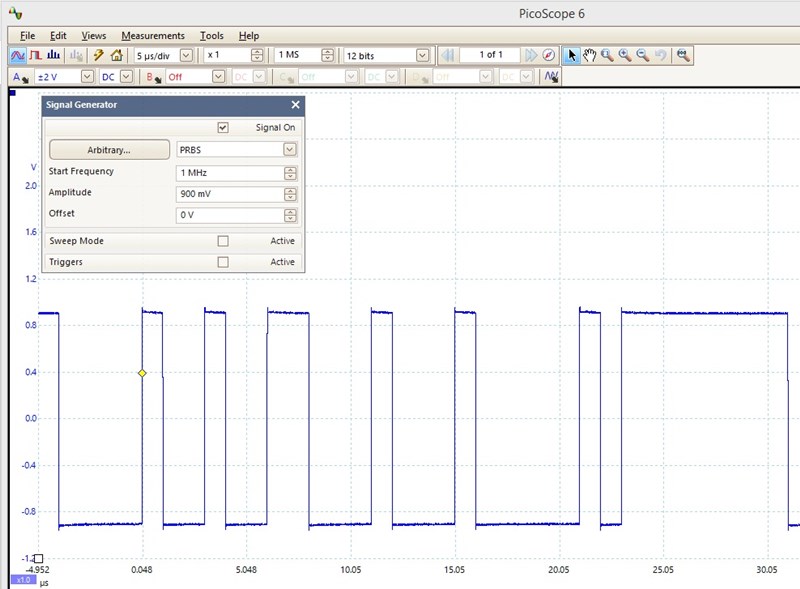
Task: Expand the Channel A range ±2 V dropdown
Action: tap(87, 76)
